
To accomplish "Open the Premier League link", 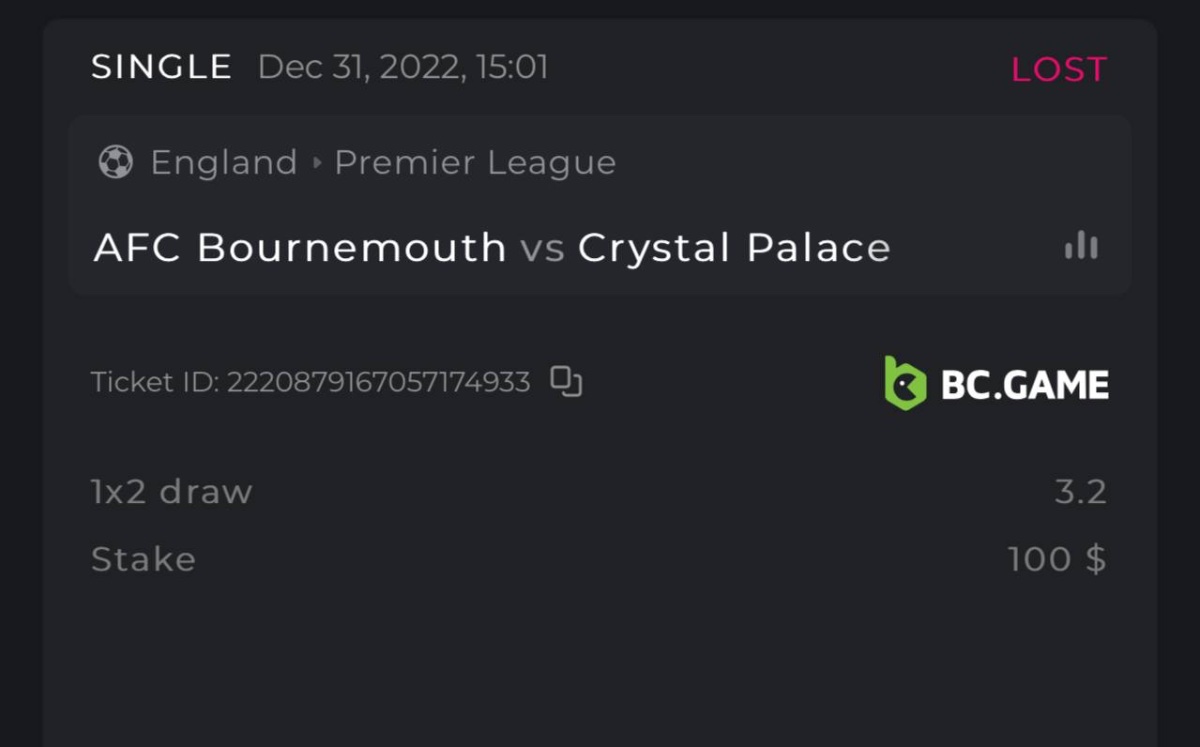I will [475, 163].
